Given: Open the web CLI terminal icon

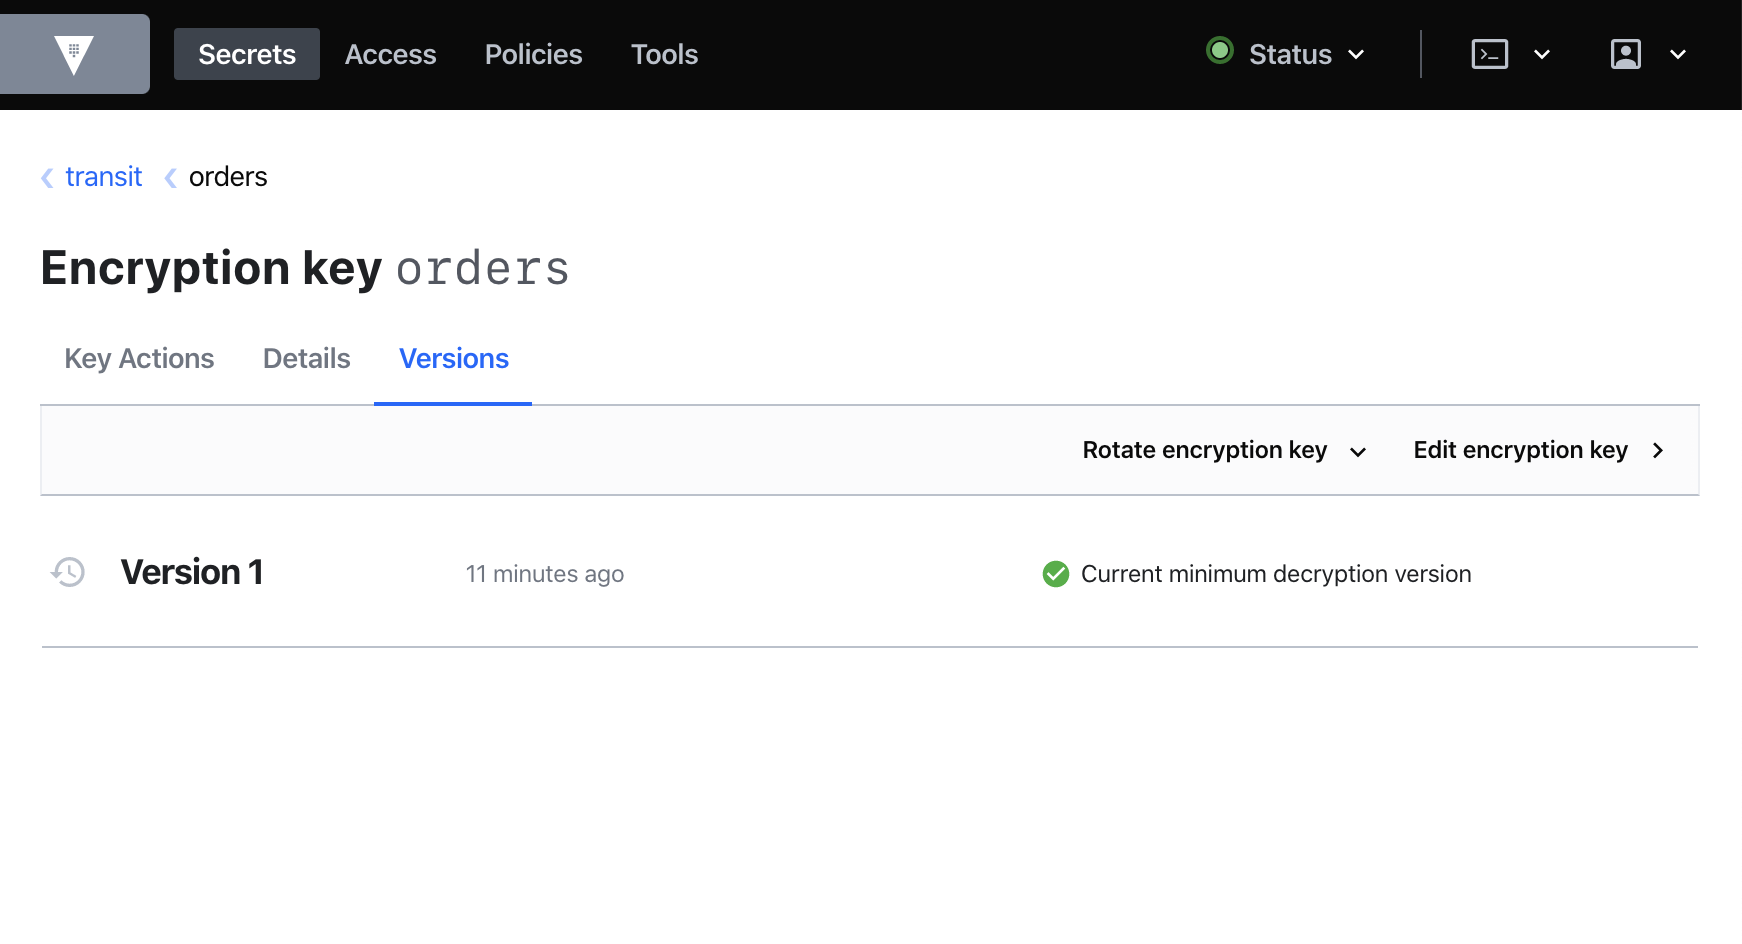Looking at the screenshot, I should tap(1489, 54).
